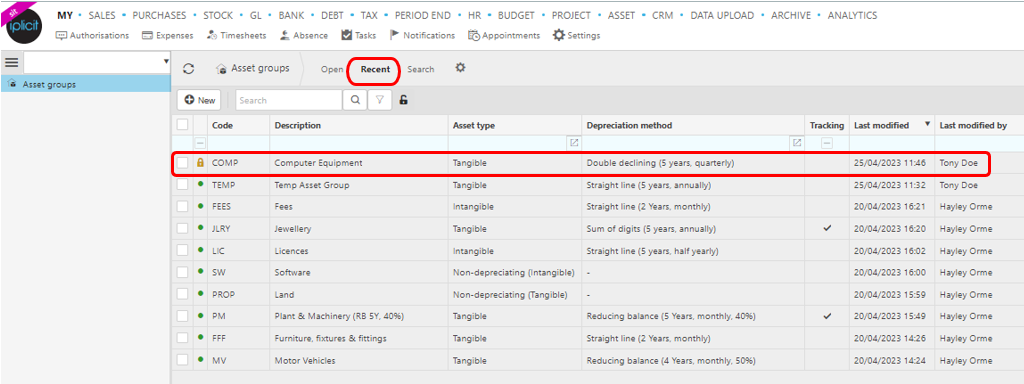Click the green status dot on TEMP row
The width and height of the screenshot is (1024, 384).
pos(200,184)
